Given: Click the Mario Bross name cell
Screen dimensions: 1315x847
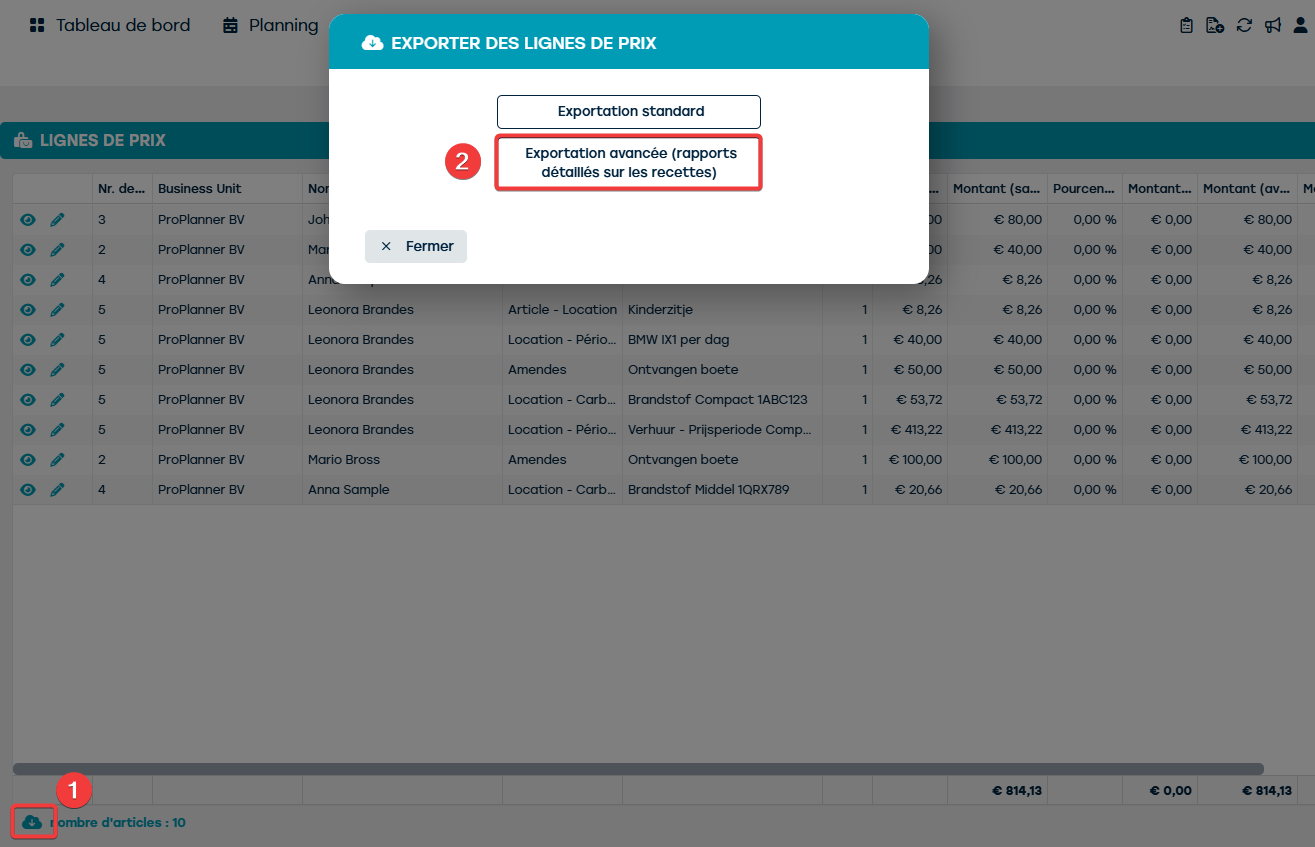Looking at the screenshot, I should tap(402, 460).
